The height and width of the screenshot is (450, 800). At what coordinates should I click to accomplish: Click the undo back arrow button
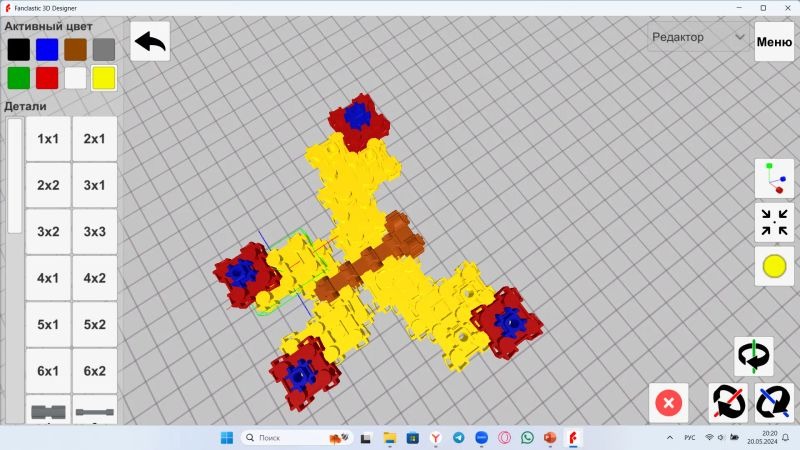[150, 41]
